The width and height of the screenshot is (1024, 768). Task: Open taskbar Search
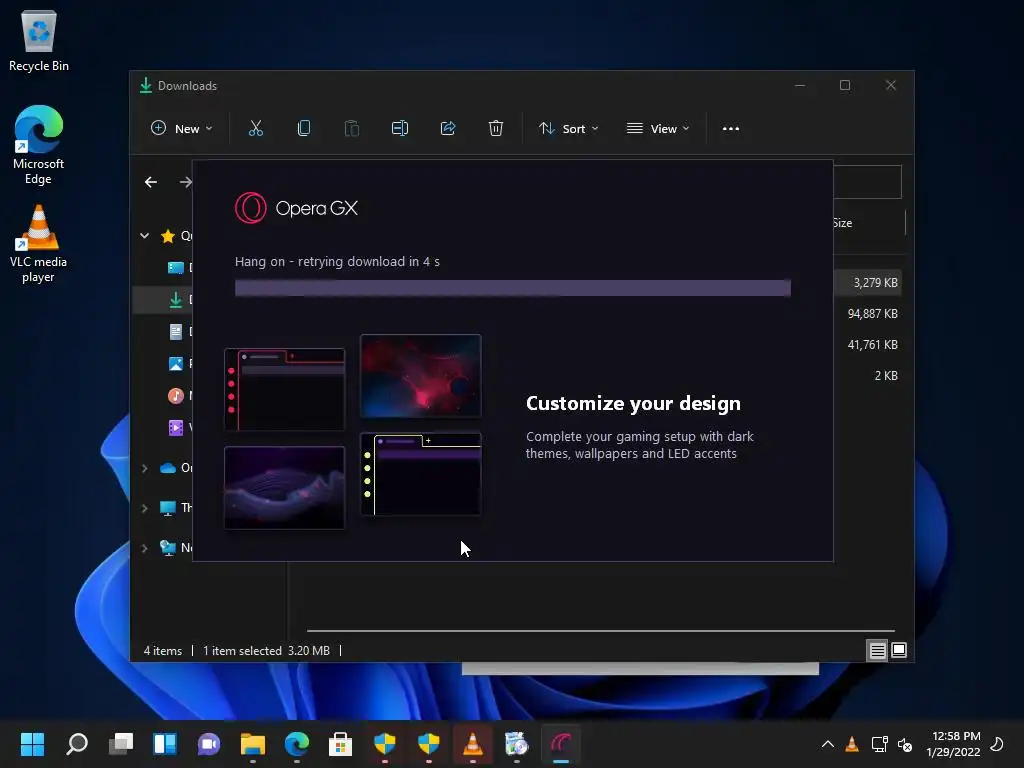pyautogui.click(x=77, y=744)
